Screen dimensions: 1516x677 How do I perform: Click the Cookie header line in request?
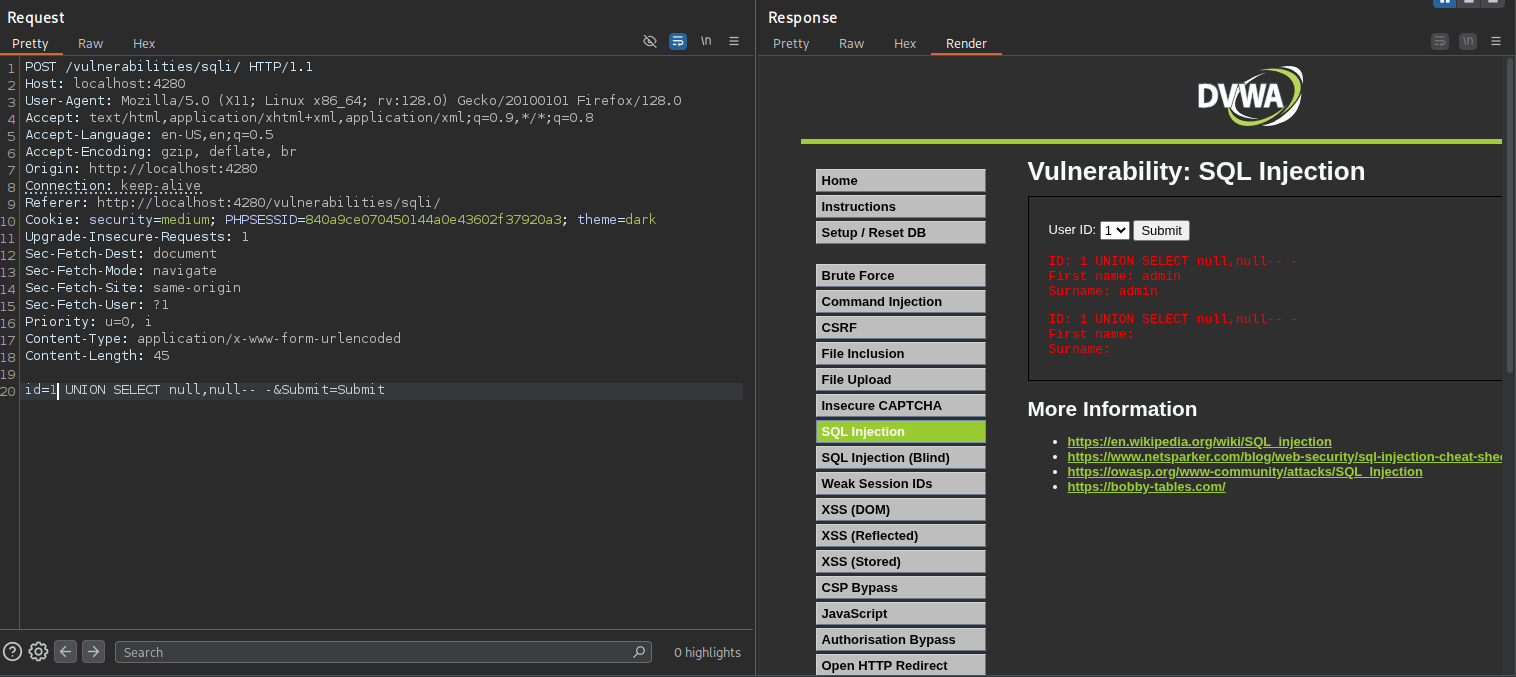point(340,220)
